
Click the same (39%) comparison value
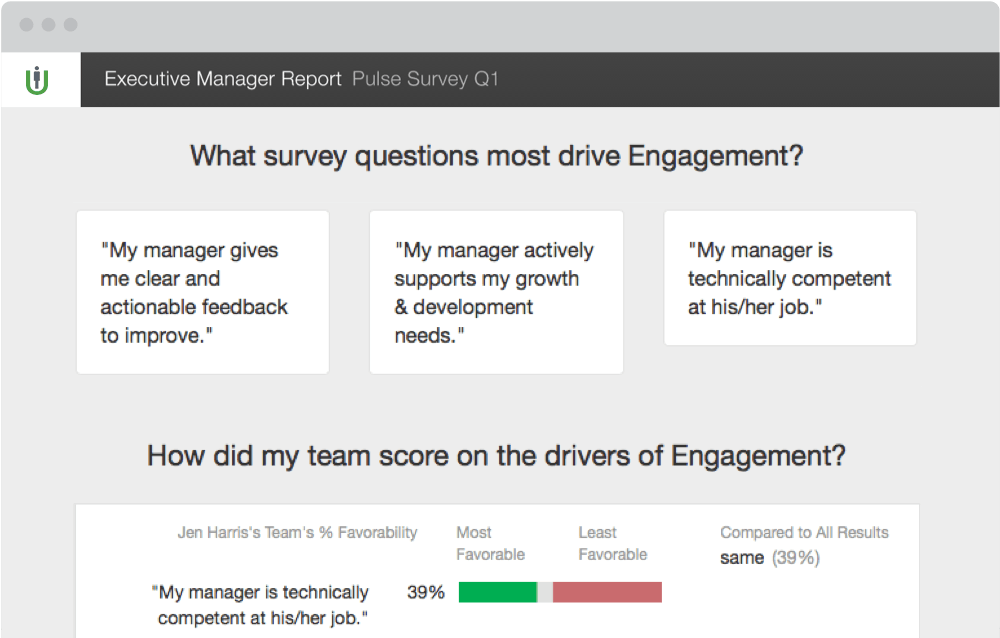769,558
